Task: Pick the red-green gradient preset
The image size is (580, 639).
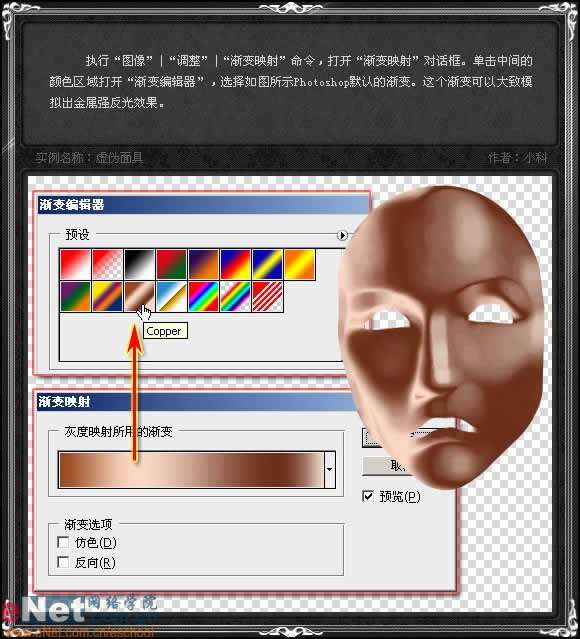Action: [x=172, y=264]
